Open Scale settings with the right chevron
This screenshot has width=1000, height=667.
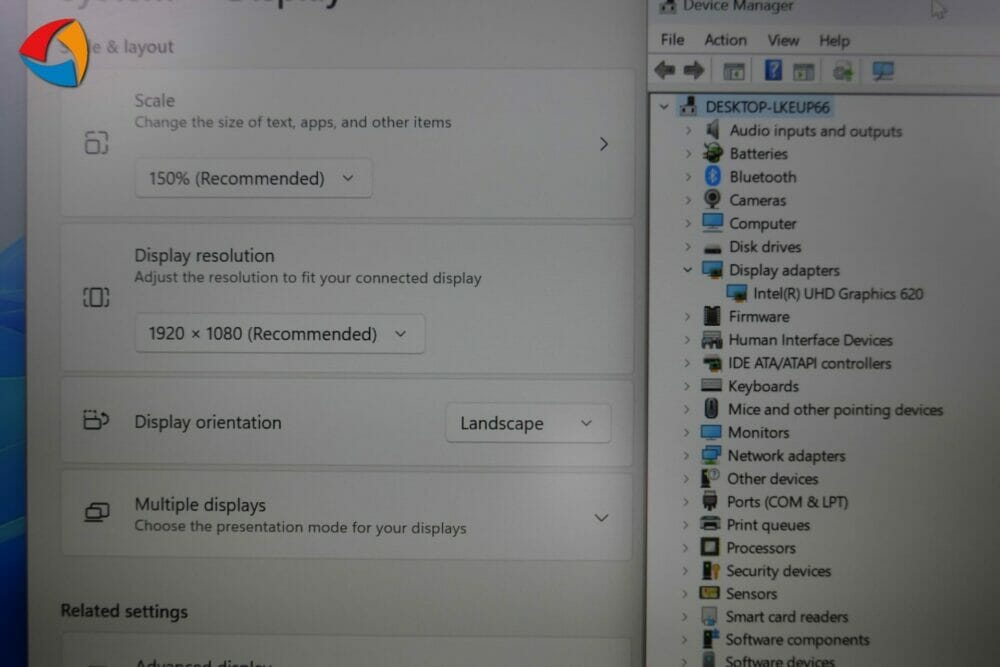pos(603,144)
